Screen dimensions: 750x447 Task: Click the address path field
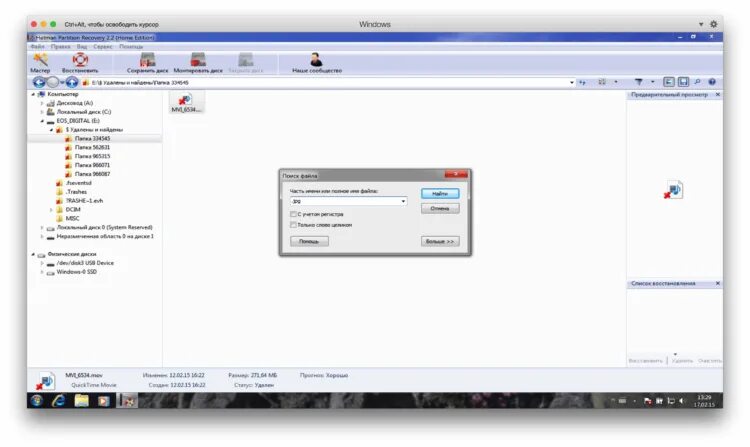[x=328, y=82]
